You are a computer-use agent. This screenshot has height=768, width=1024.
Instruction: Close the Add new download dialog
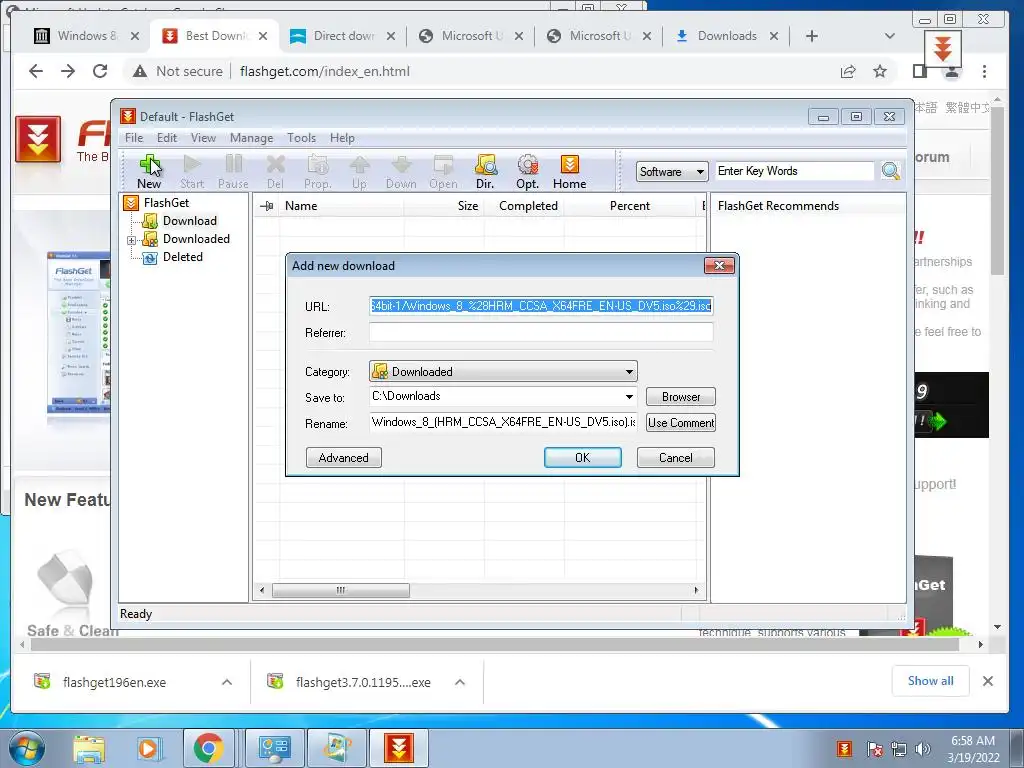719,265
